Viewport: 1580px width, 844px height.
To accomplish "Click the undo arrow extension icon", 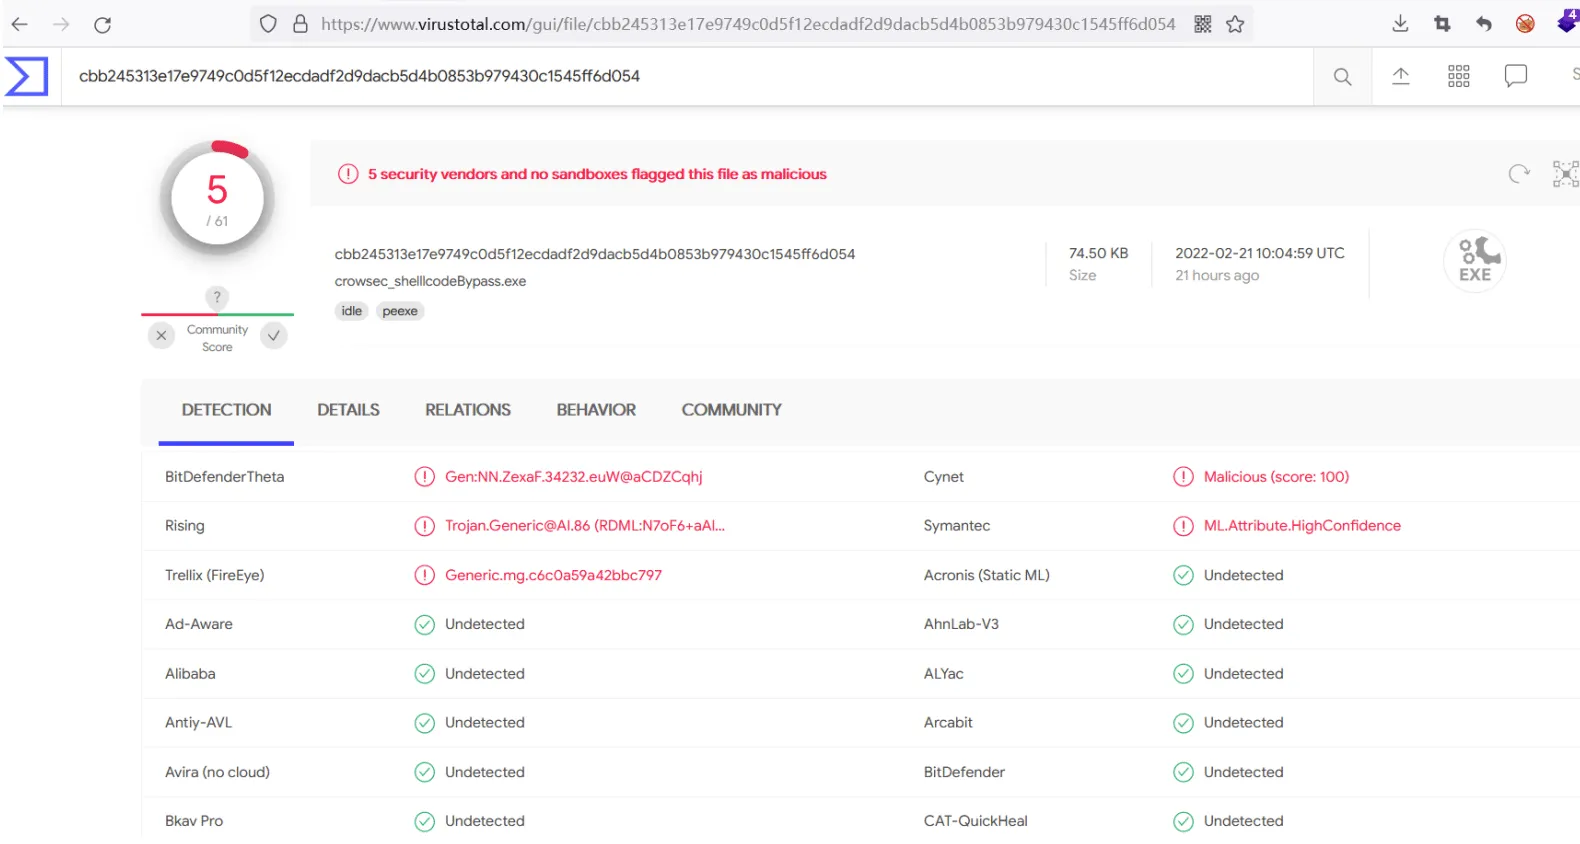I will pos(1484,24).
